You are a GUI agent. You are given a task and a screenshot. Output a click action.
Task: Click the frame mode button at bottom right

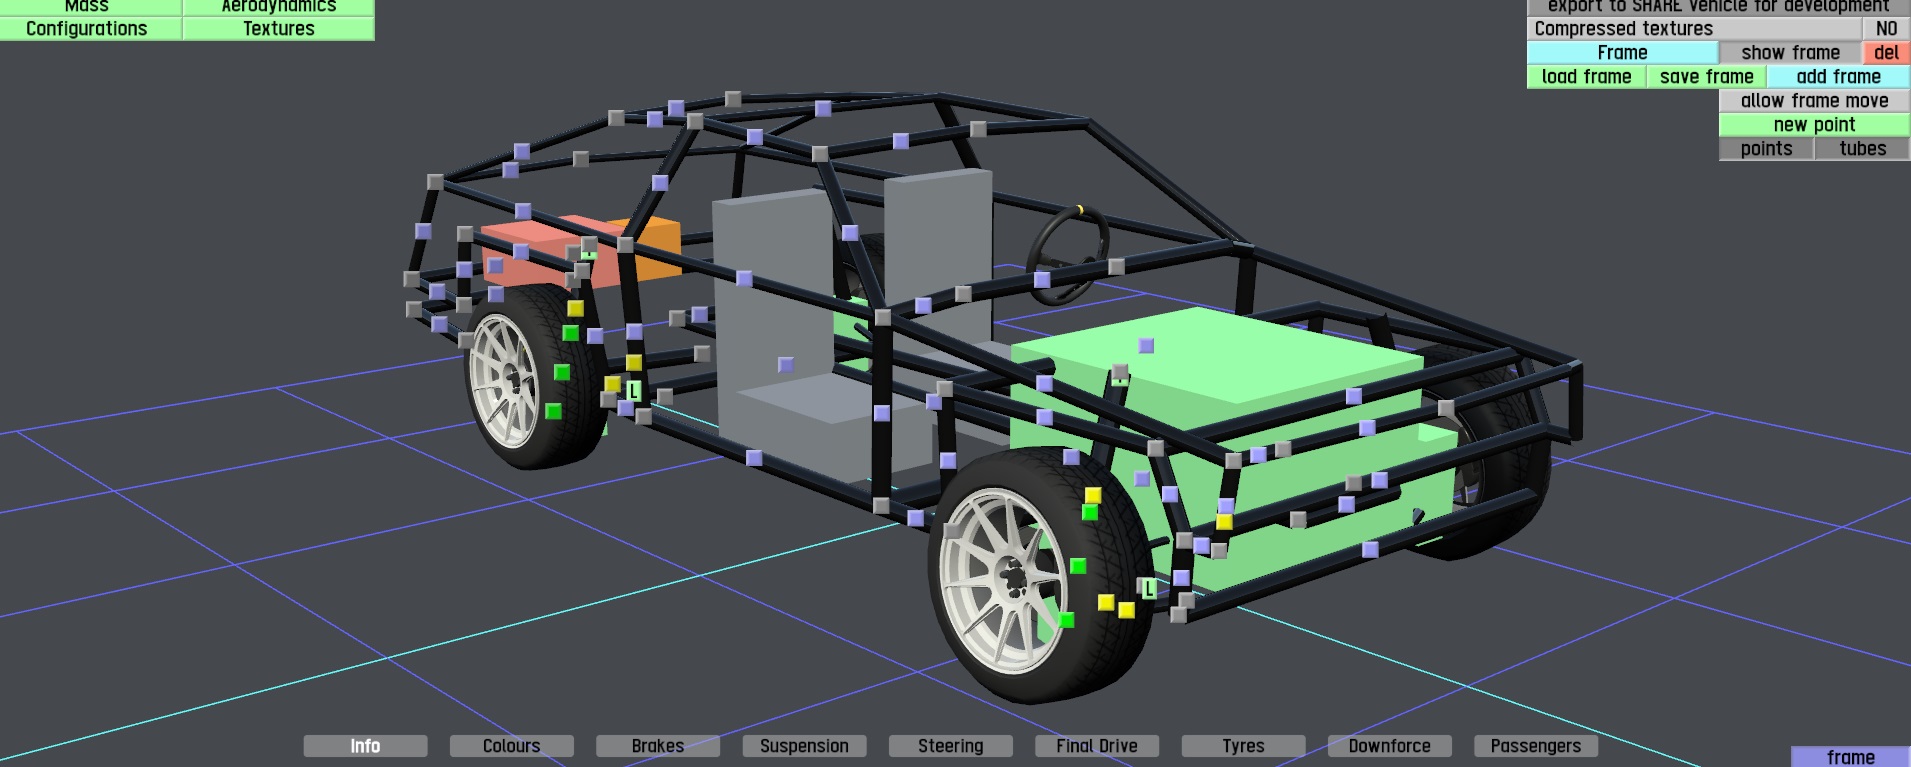pos(1850,757)
